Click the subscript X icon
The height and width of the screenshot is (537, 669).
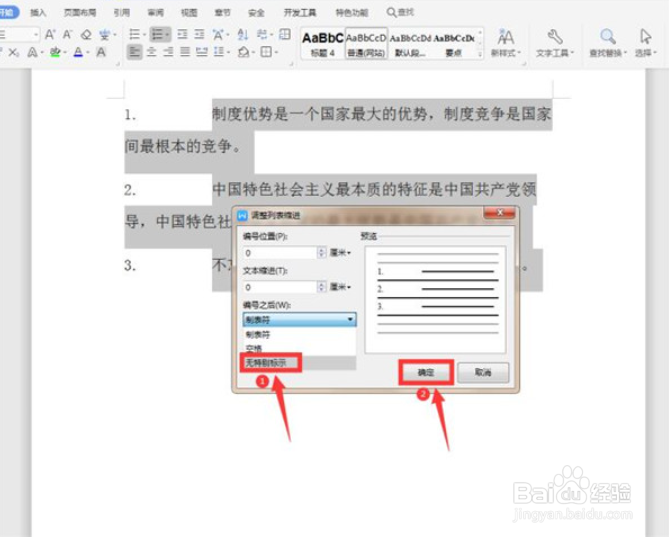click(14, 52)
